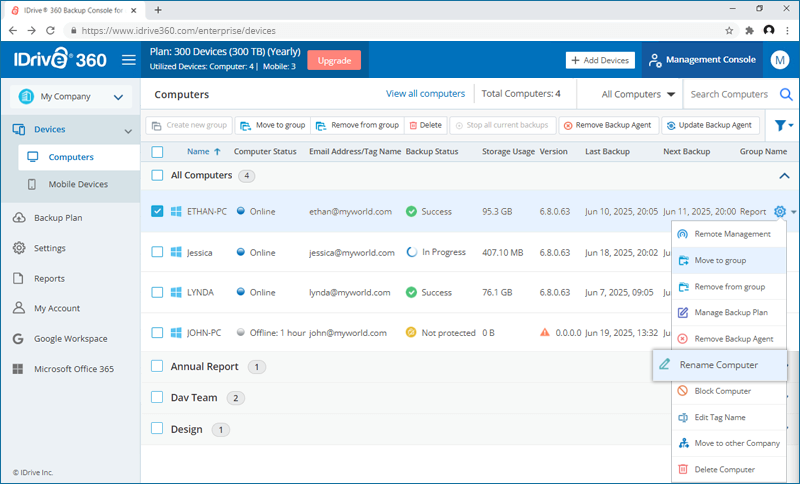Click the red warning icon on JOHN-PC row

click(x=545, y=332)
